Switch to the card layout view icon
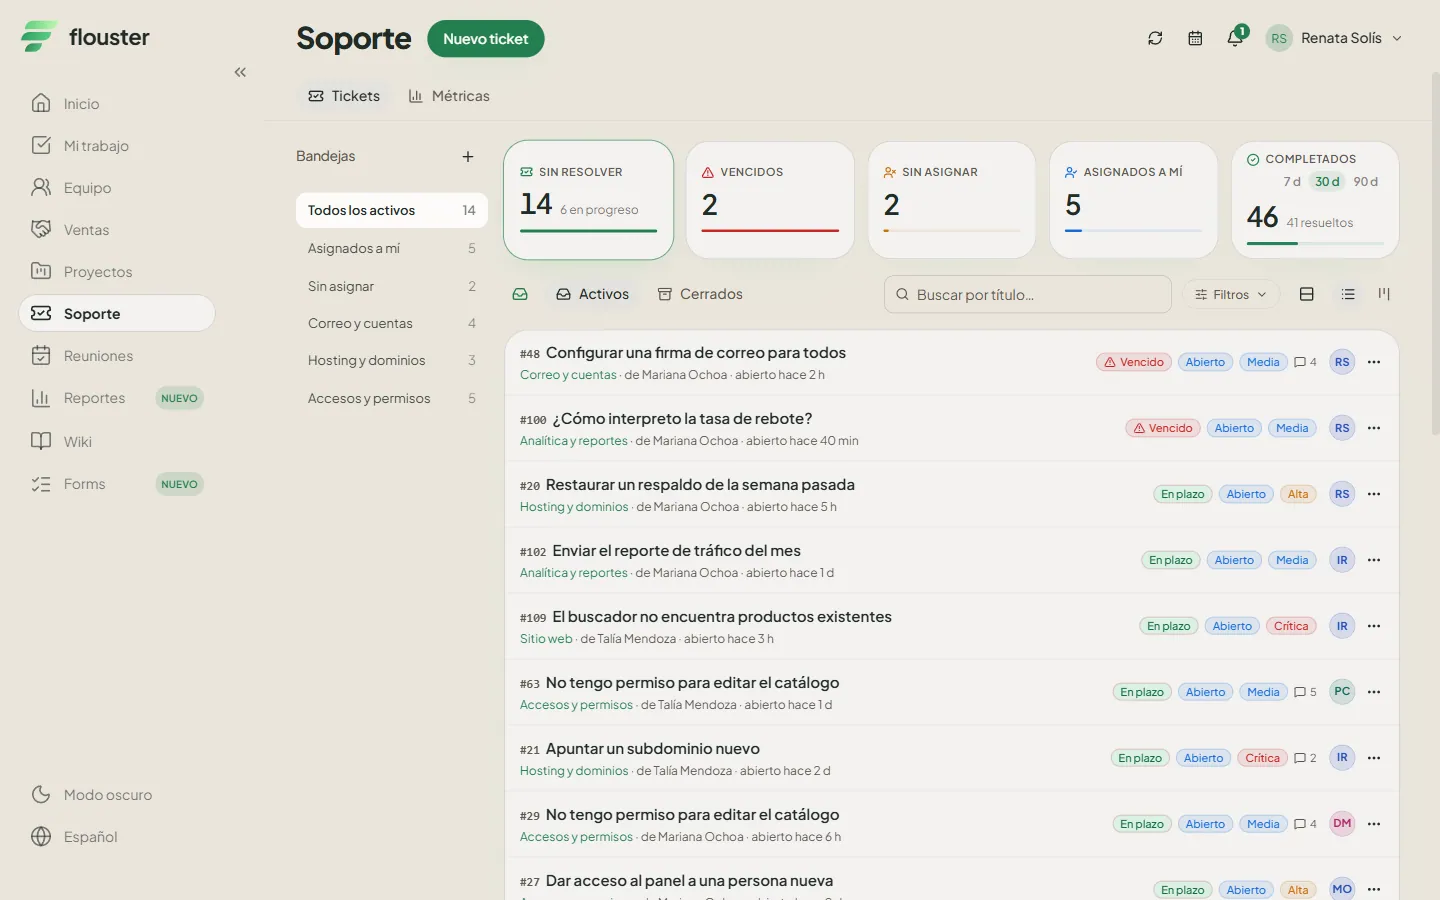 coord(1306,294)
